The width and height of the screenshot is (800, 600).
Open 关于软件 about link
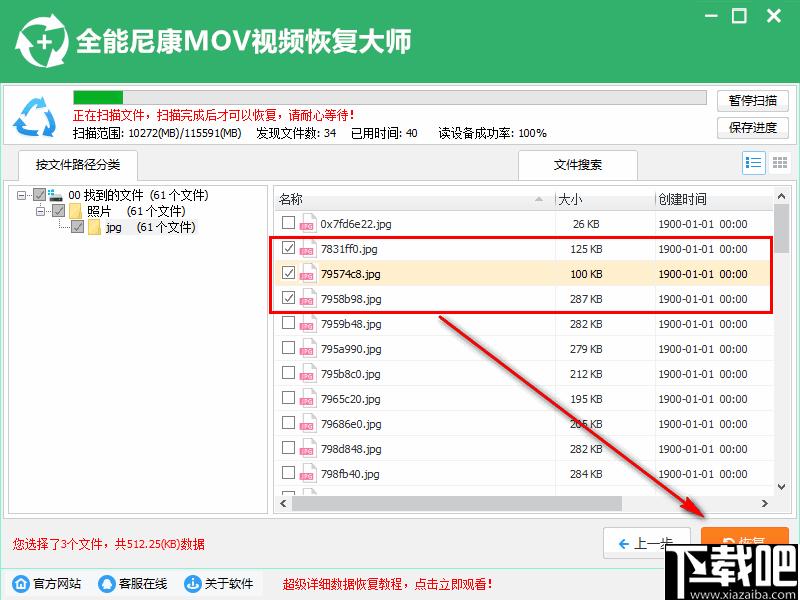point(219,584)
